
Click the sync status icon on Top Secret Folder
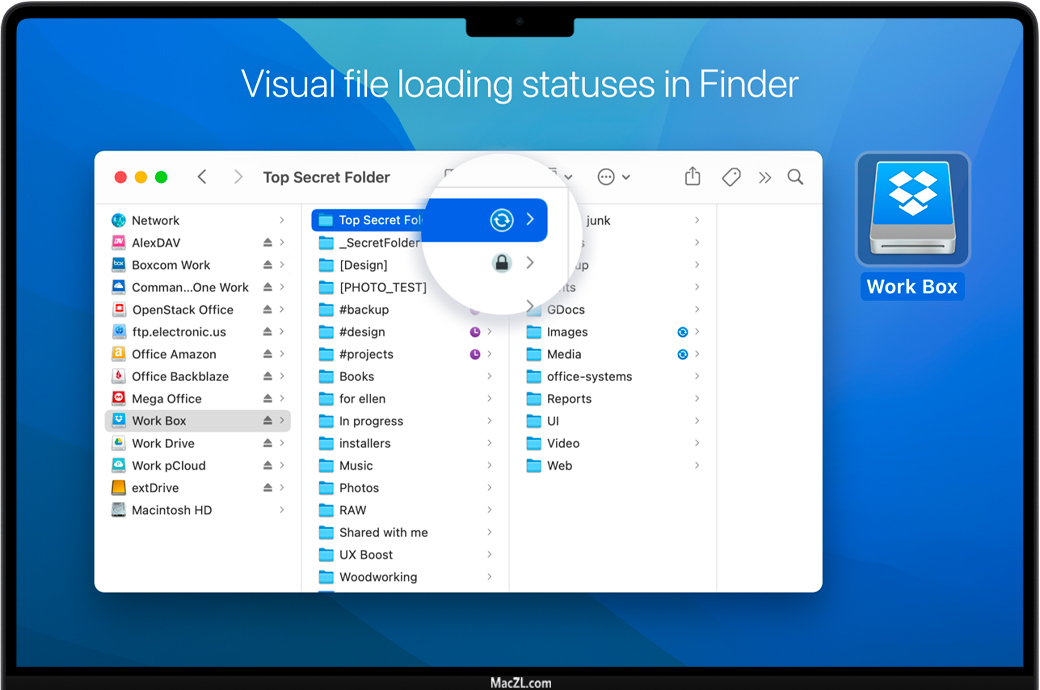(x=501, y=220)
